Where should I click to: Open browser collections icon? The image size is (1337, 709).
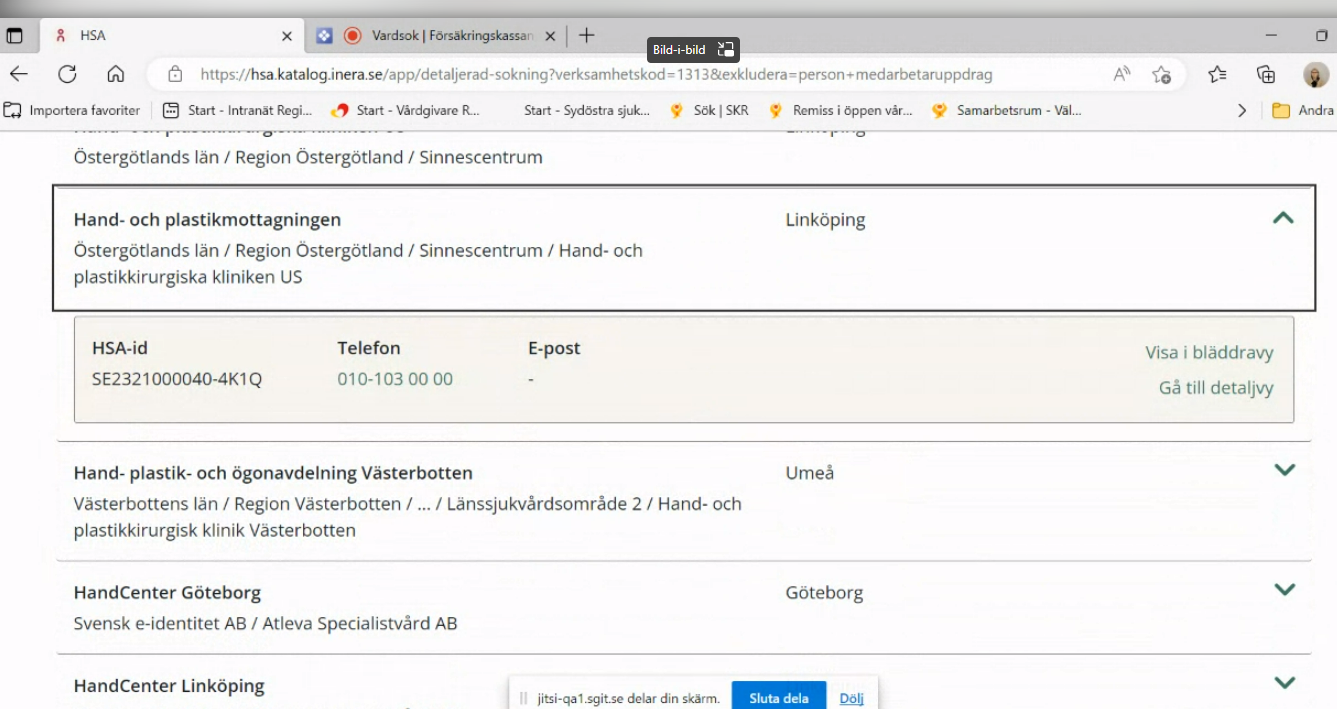point(1266,74)
